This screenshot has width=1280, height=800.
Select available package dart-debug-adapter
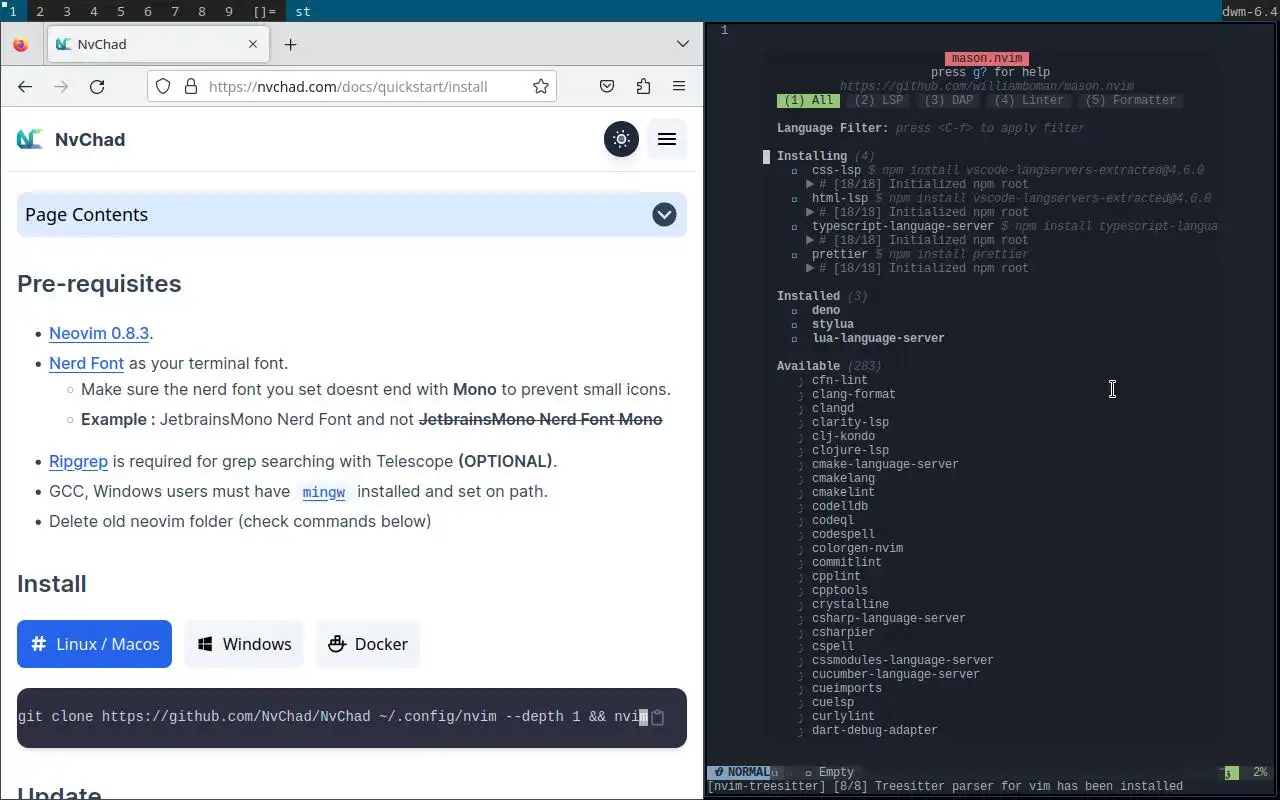875,730
